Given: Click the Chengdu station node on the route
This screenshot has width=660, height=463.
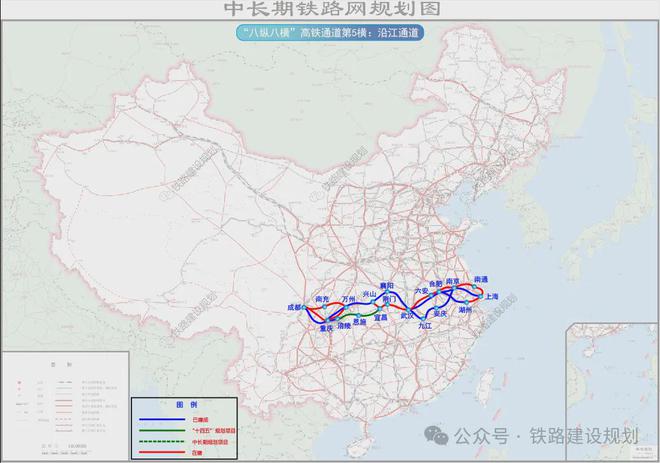Looking at the screenshot, I should pyautogui.click(x=304, y=308).
